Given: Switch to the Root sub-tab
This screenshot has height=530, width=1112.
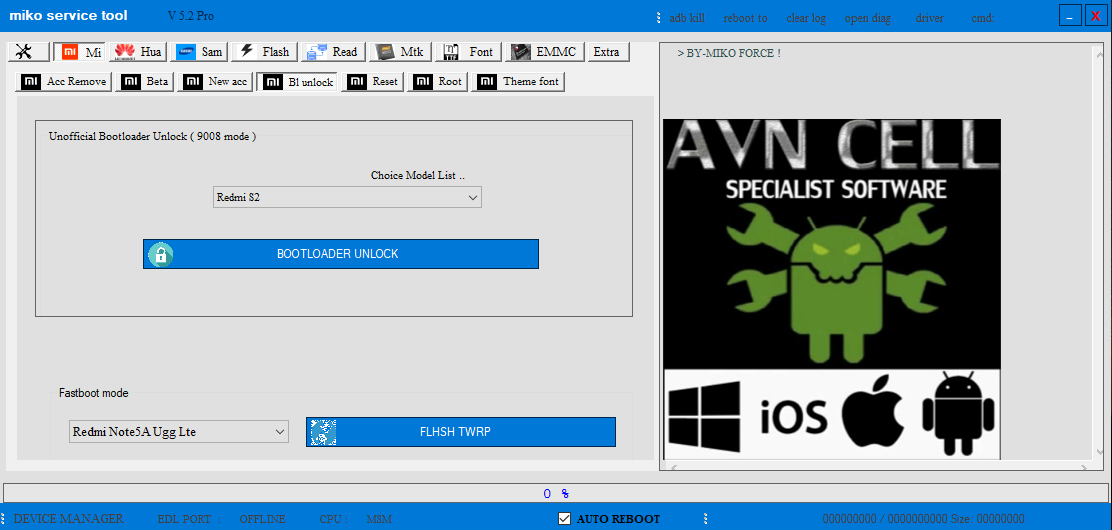Looking at the screenshot, I should (438, 82).
